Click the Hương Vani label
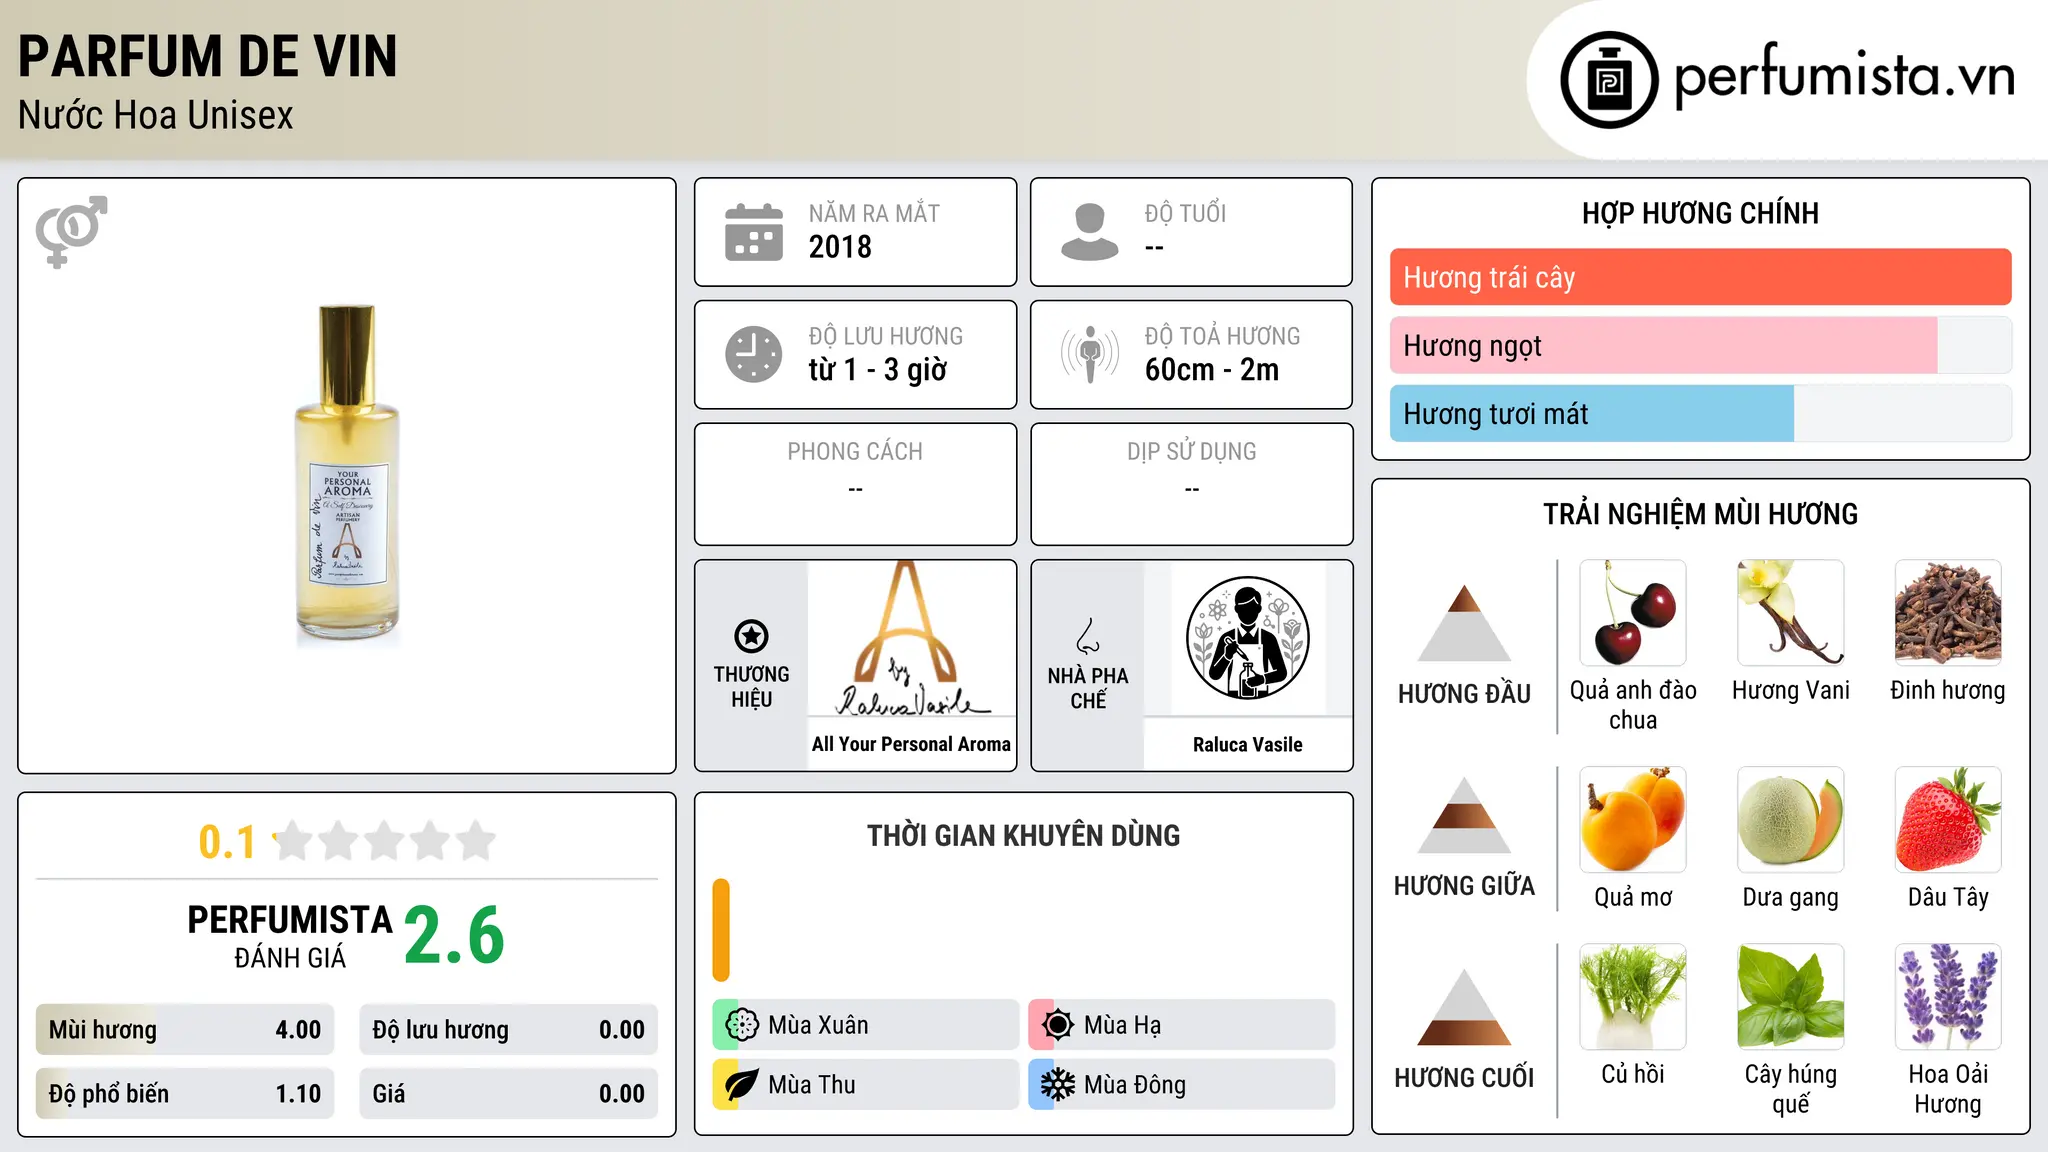The width and height of the screenshot is (2048, 1152). click(x=1790, y=690)
